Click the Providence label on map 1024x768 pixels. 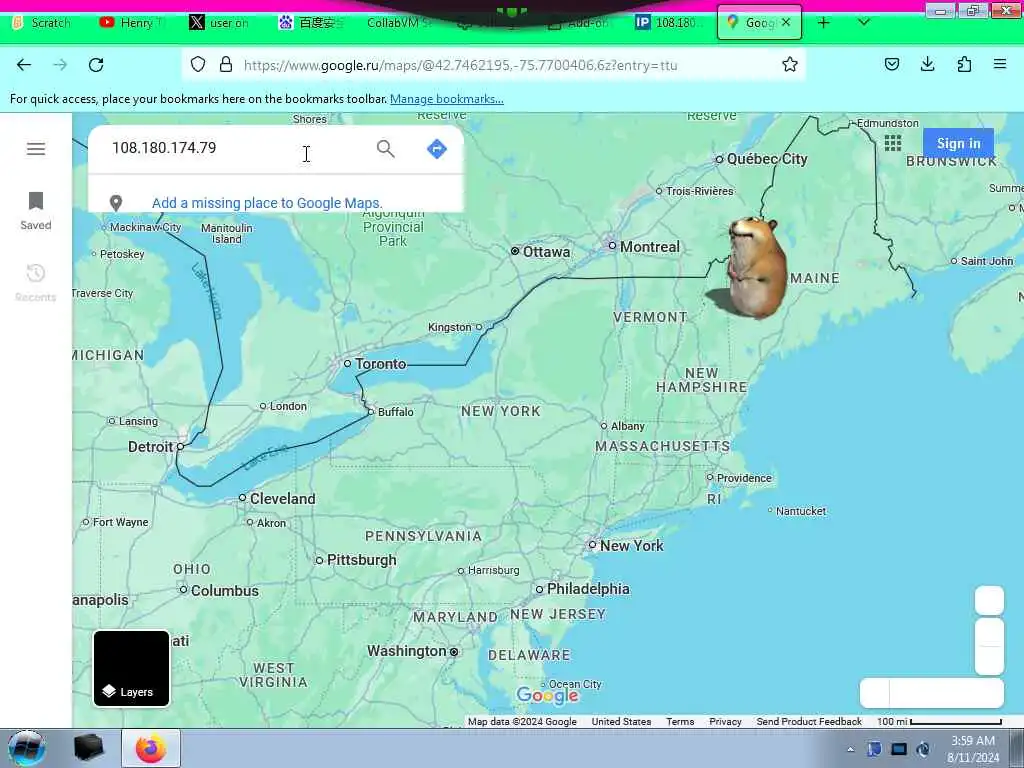coord(744,478)
